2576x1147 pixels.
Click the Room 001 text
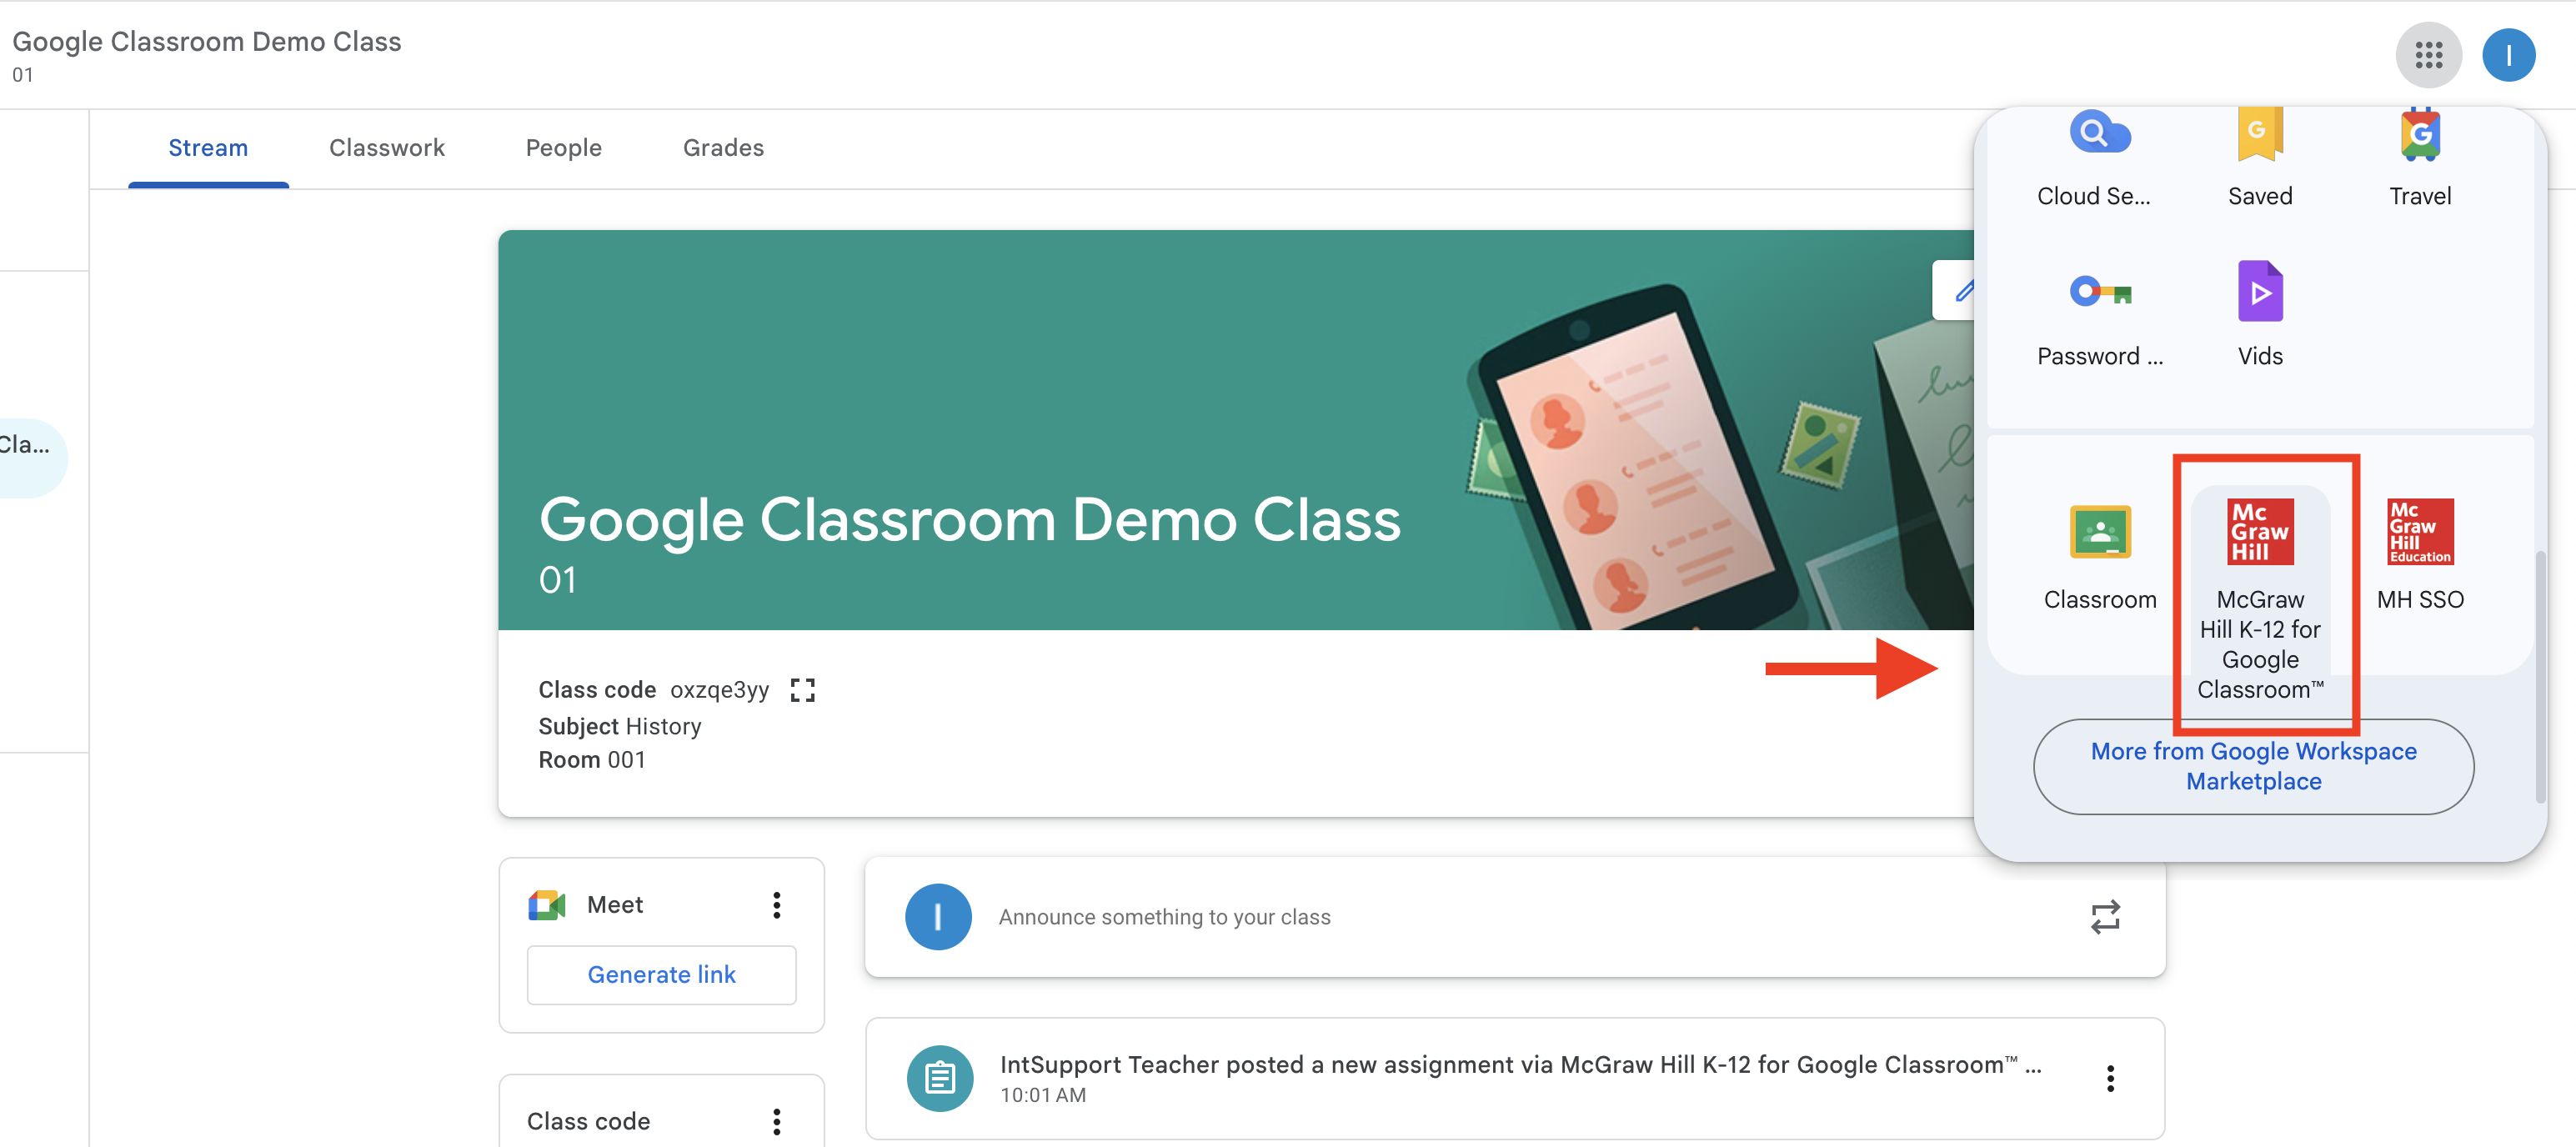[x=591, y=760]
